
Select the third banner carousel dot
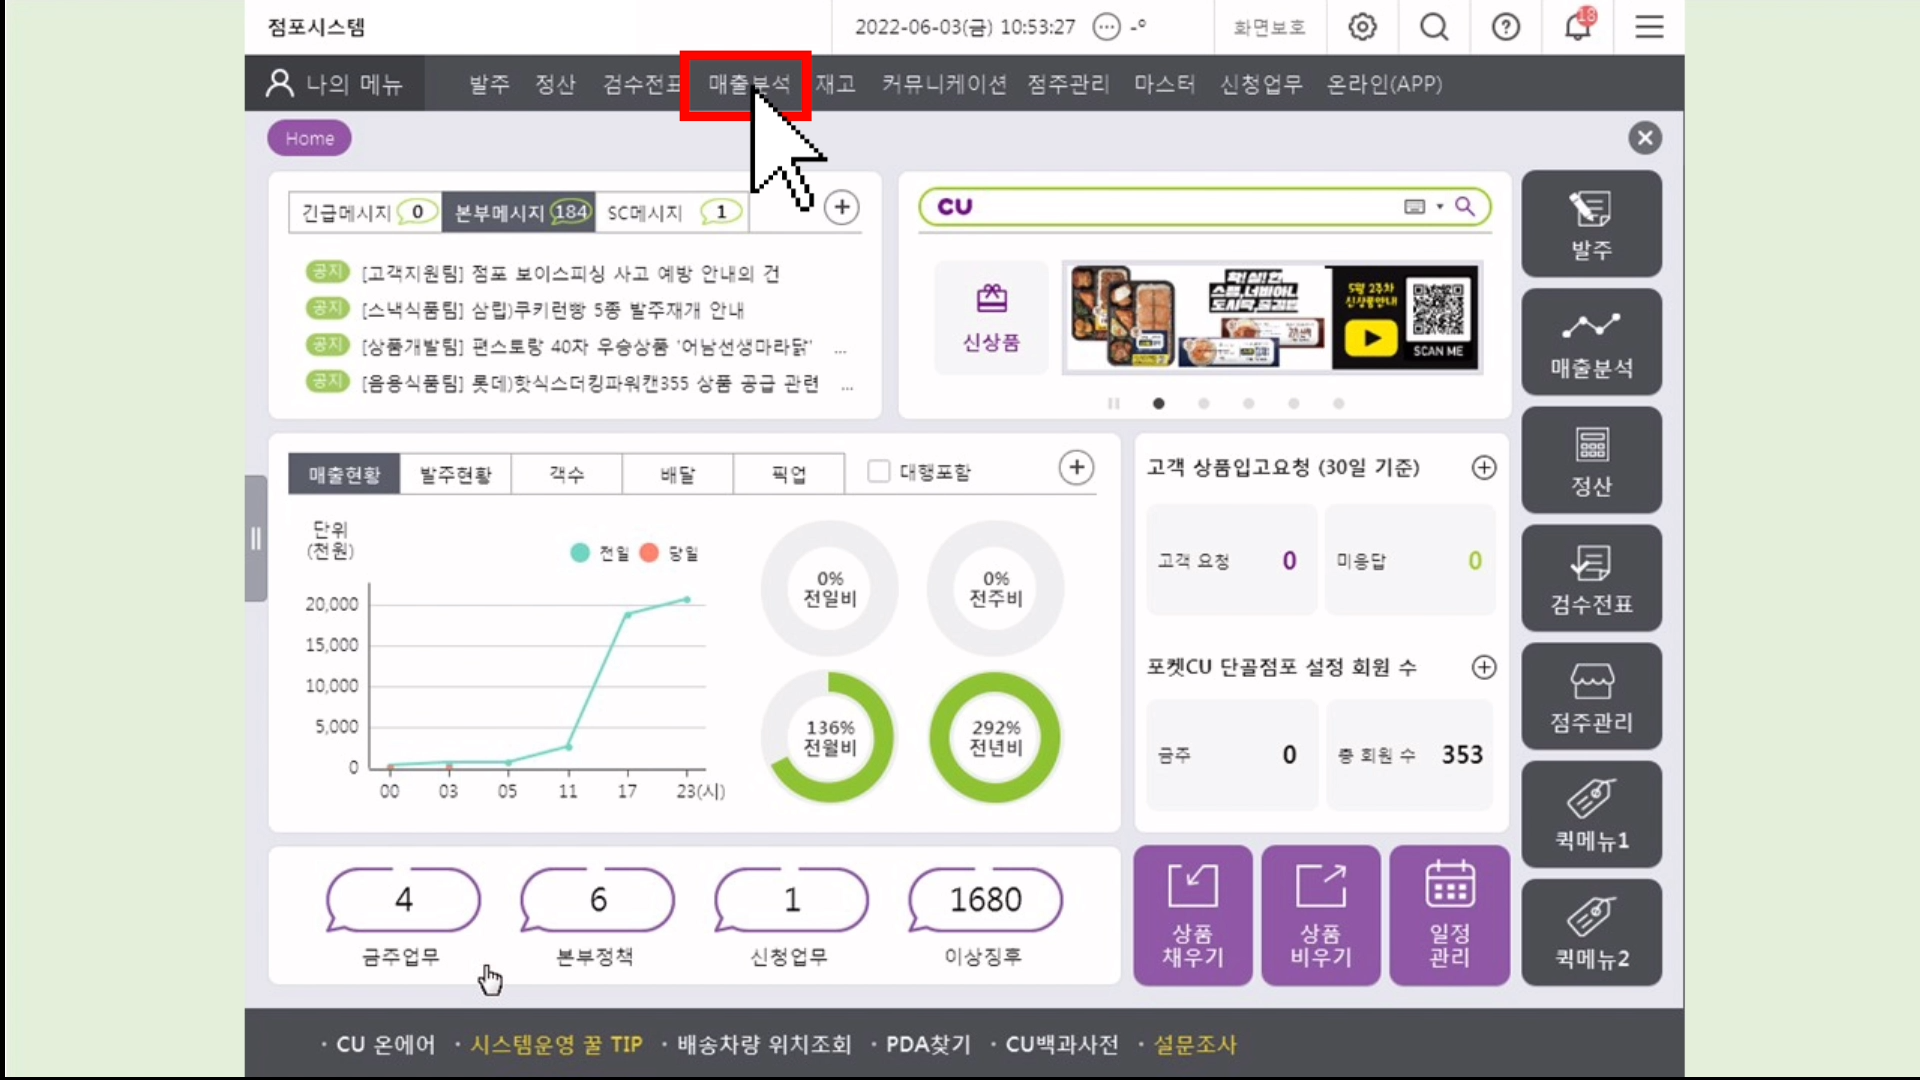(x=1248, y=403)
